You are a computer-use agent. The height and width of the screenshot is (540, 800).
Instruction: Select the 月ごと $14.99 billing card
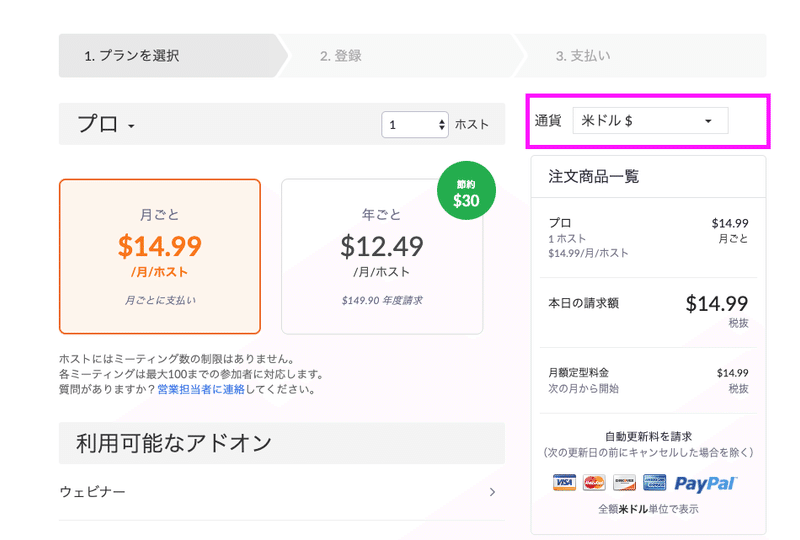pos(160,256)
